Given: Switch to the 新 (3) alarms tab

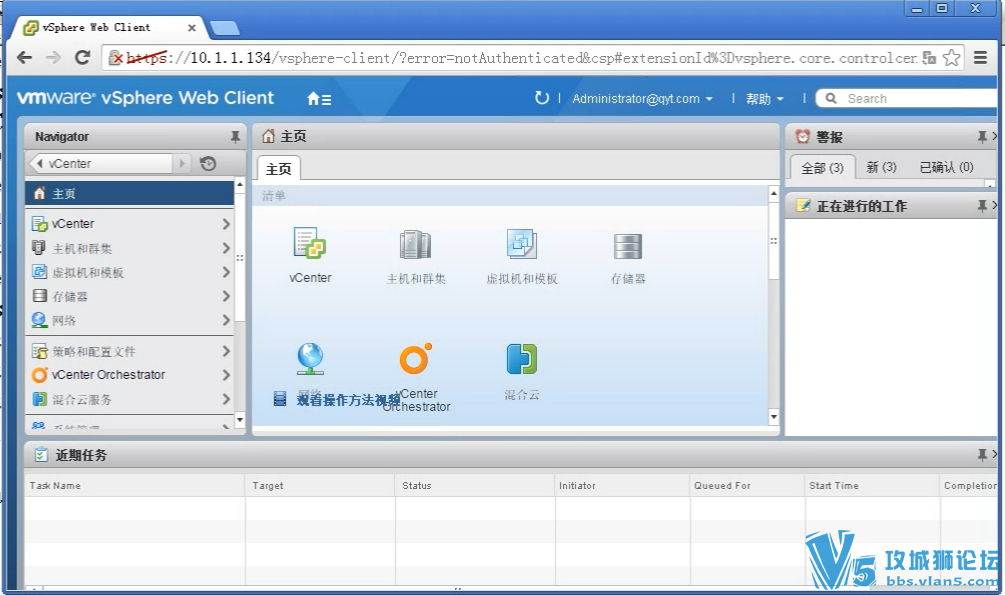Looking at the screenshot, I should pos(881,167).
